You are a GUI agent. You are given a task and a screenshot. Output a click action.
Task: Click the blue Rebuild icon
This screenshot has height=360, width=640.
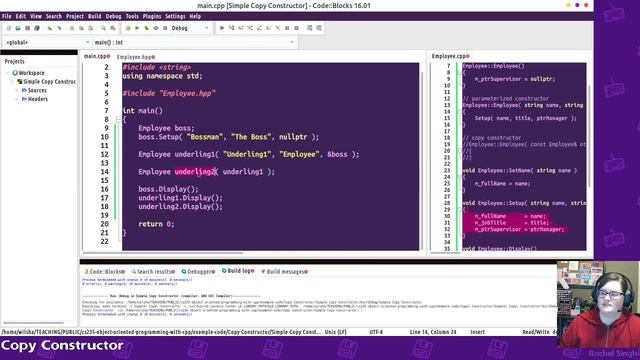click(x=156, y=28)
